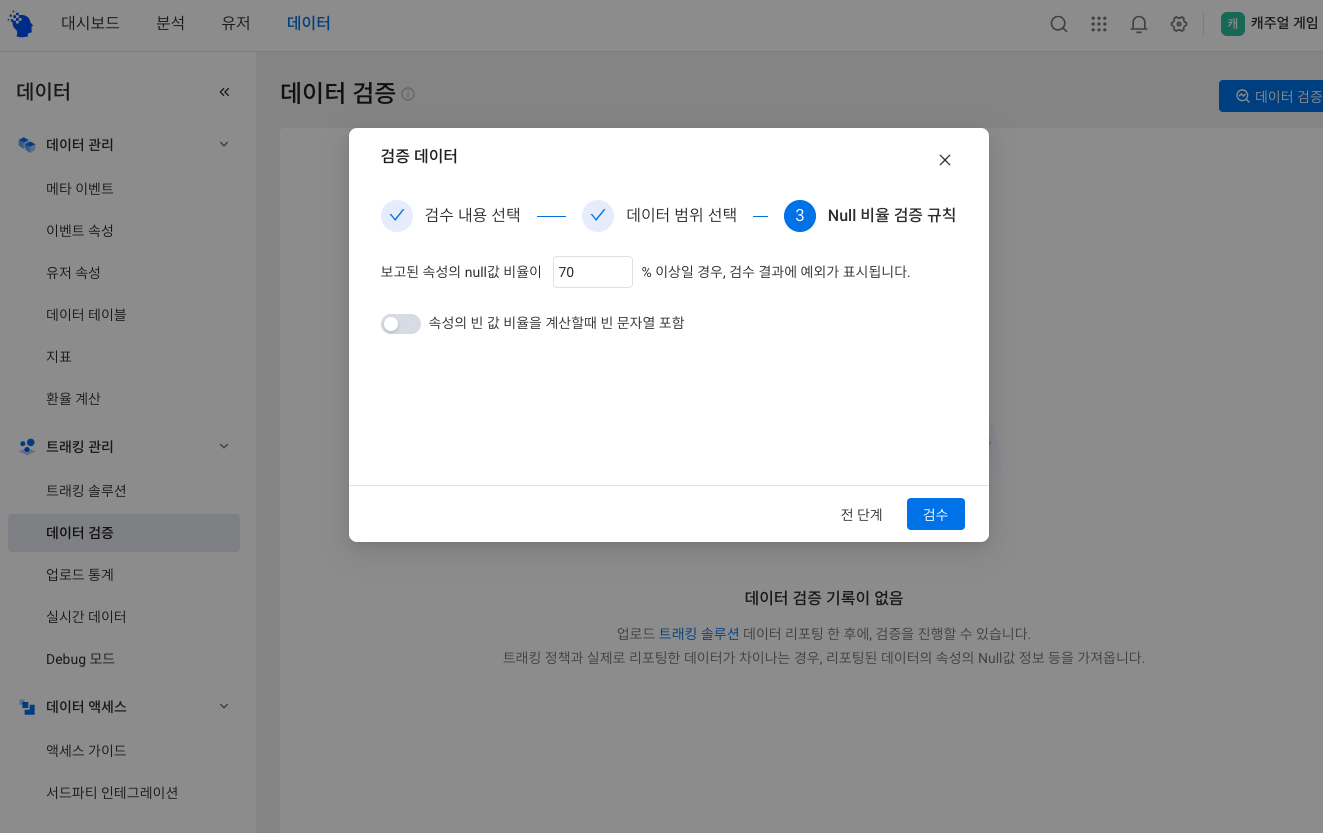Collapse the 데이터 액세스 section
This screenshot has height=833, width=1323.
tap(224, 706)
